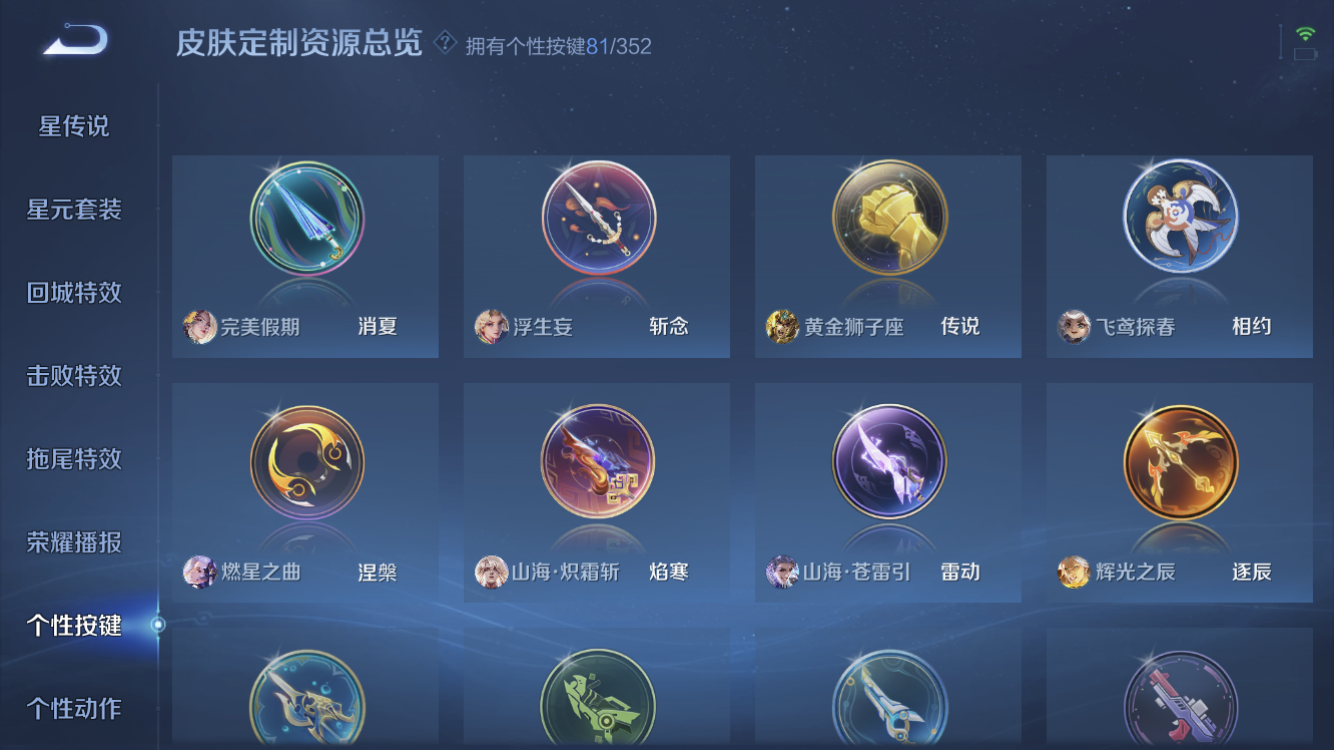
Task: Click the Wi-Fi signal status icon
Action: click(1305, 34)
